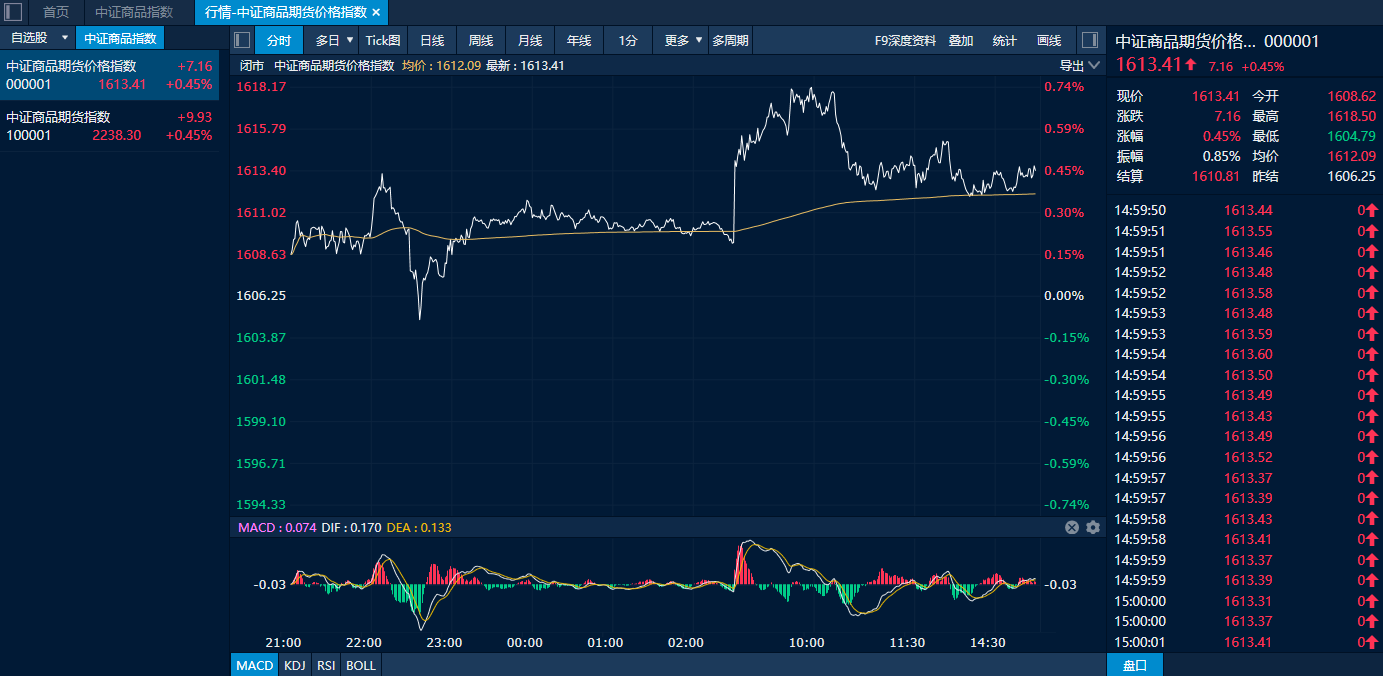1383x676 pixels.
Task: Toggle the sidebar layout icon beside 首页
Action: coord(13,12)
